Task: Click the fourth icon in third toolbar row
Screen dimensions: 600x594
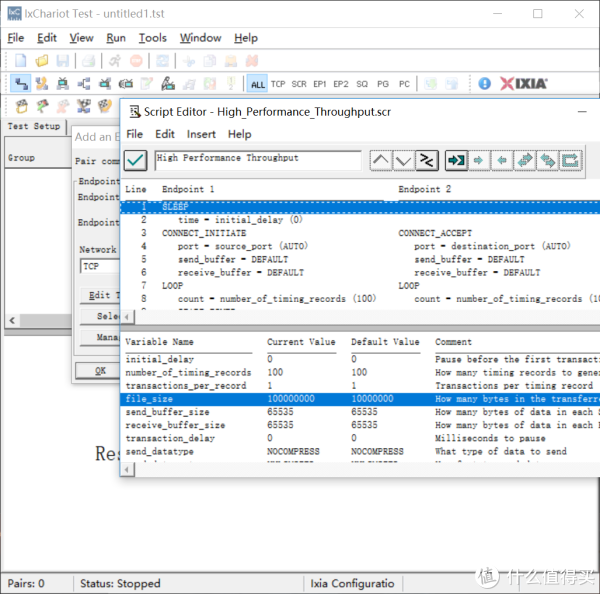Action: 83,106
